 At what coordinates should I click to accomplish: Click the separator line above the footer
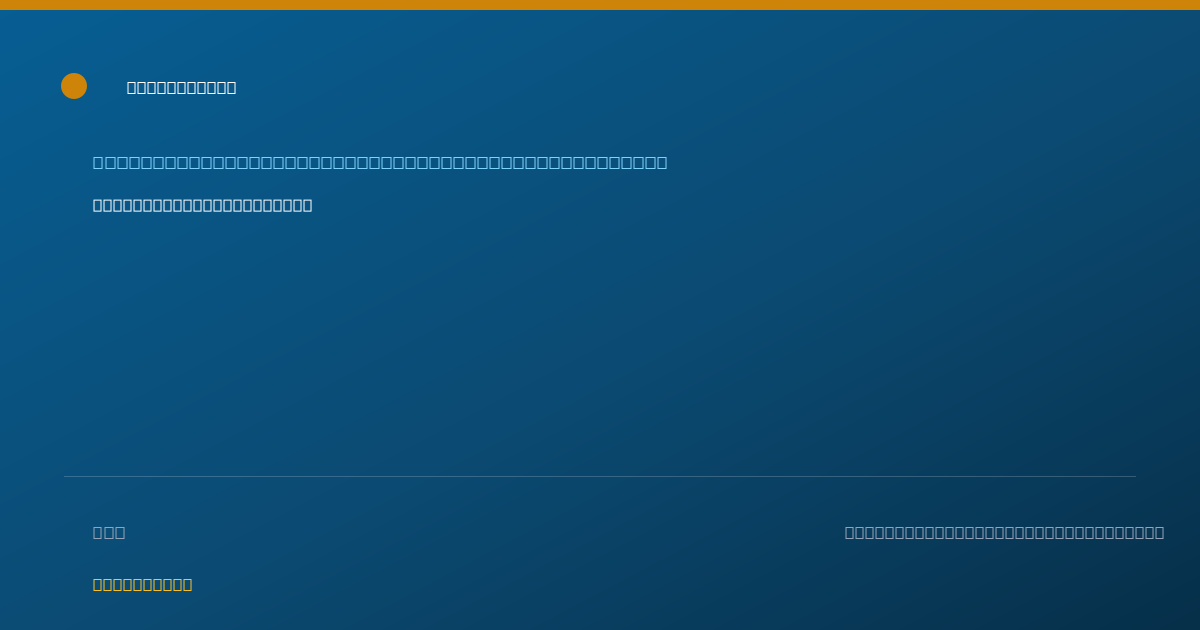coord(600,476)
